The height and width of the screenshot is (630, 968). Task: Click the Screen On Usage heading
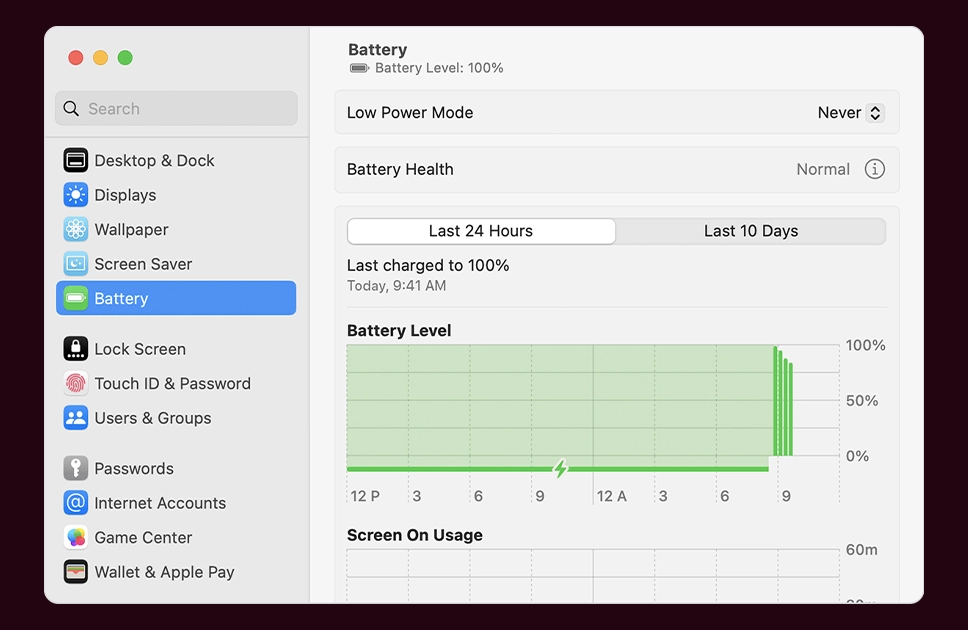coord(414,535)
